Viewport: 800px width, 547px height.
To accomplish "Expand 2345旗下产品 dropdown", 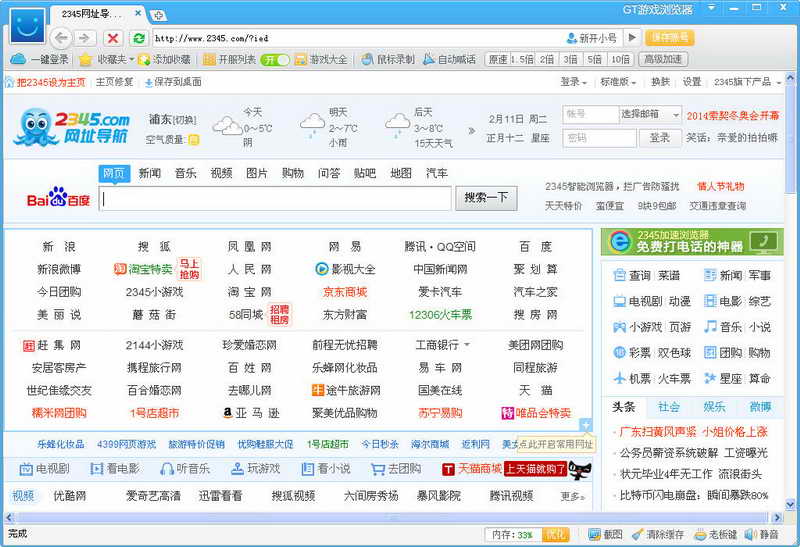I will (747, 82).
